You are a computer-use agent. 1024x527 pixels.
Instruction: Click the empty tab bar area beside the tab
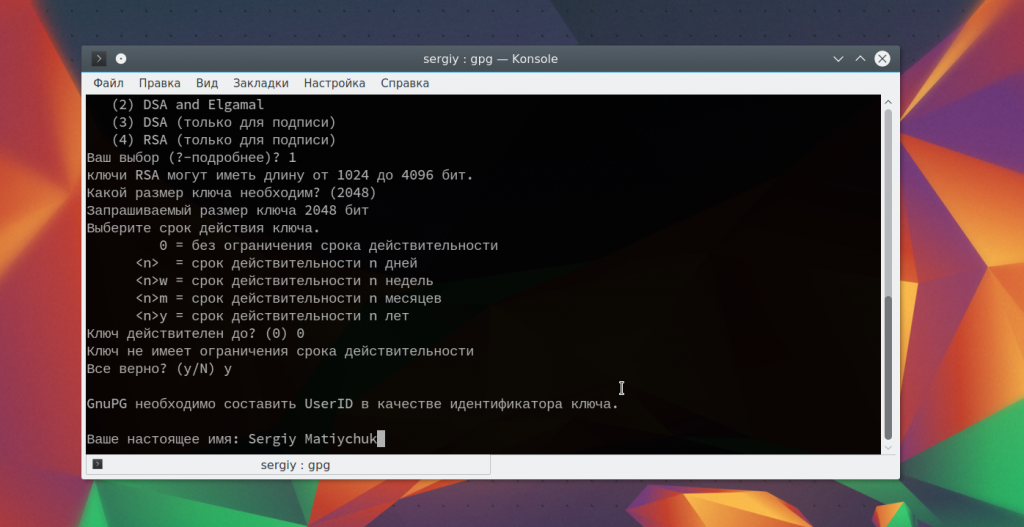pyautogui.click(x=690, y=465)
